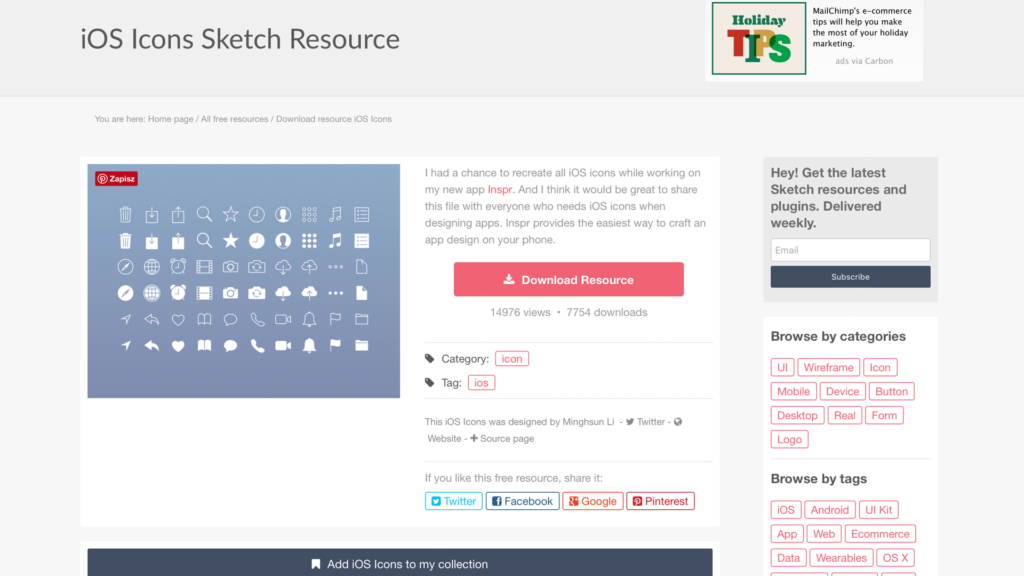1024x576 pixels.
Task: Share via the Facebook button
Action: (522, 501)
